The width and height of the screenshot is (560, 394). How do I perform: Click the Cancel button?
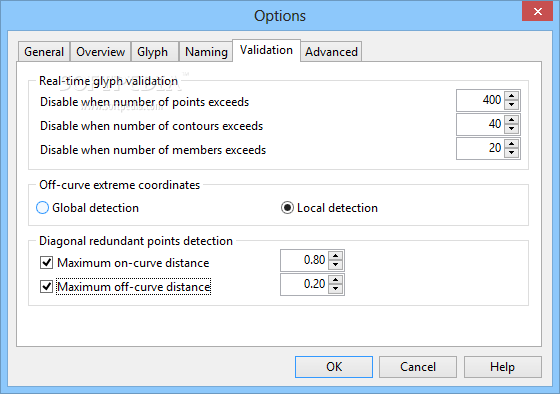pyautogui.click(x=418, y=367)
